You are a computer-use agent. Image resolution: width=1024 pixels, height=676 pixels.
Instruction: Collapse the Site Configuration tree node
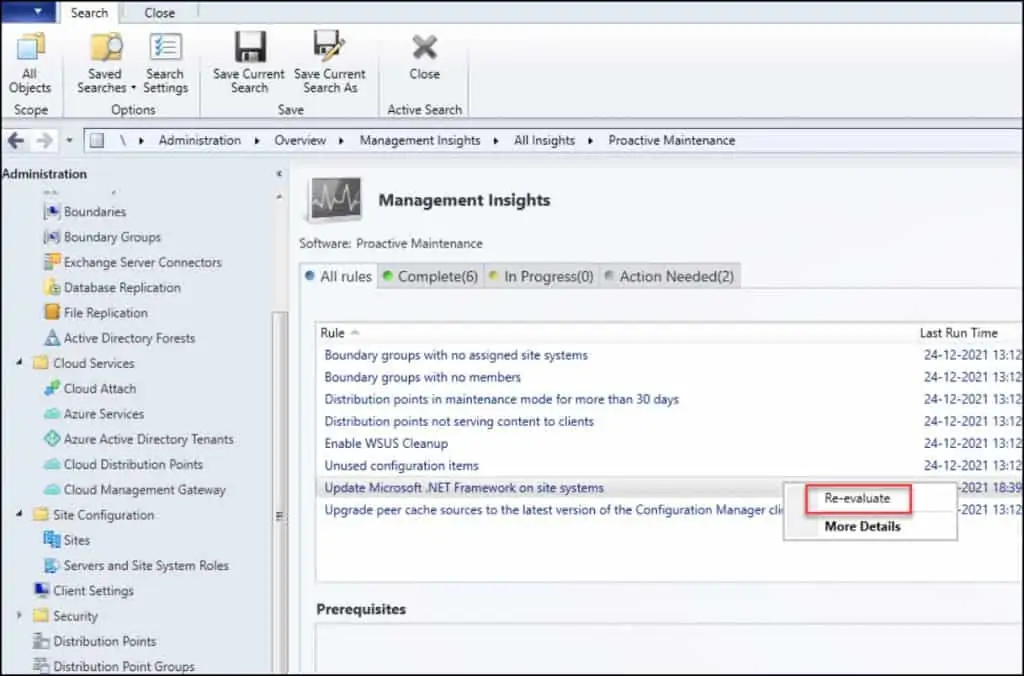tap(20, 515)
